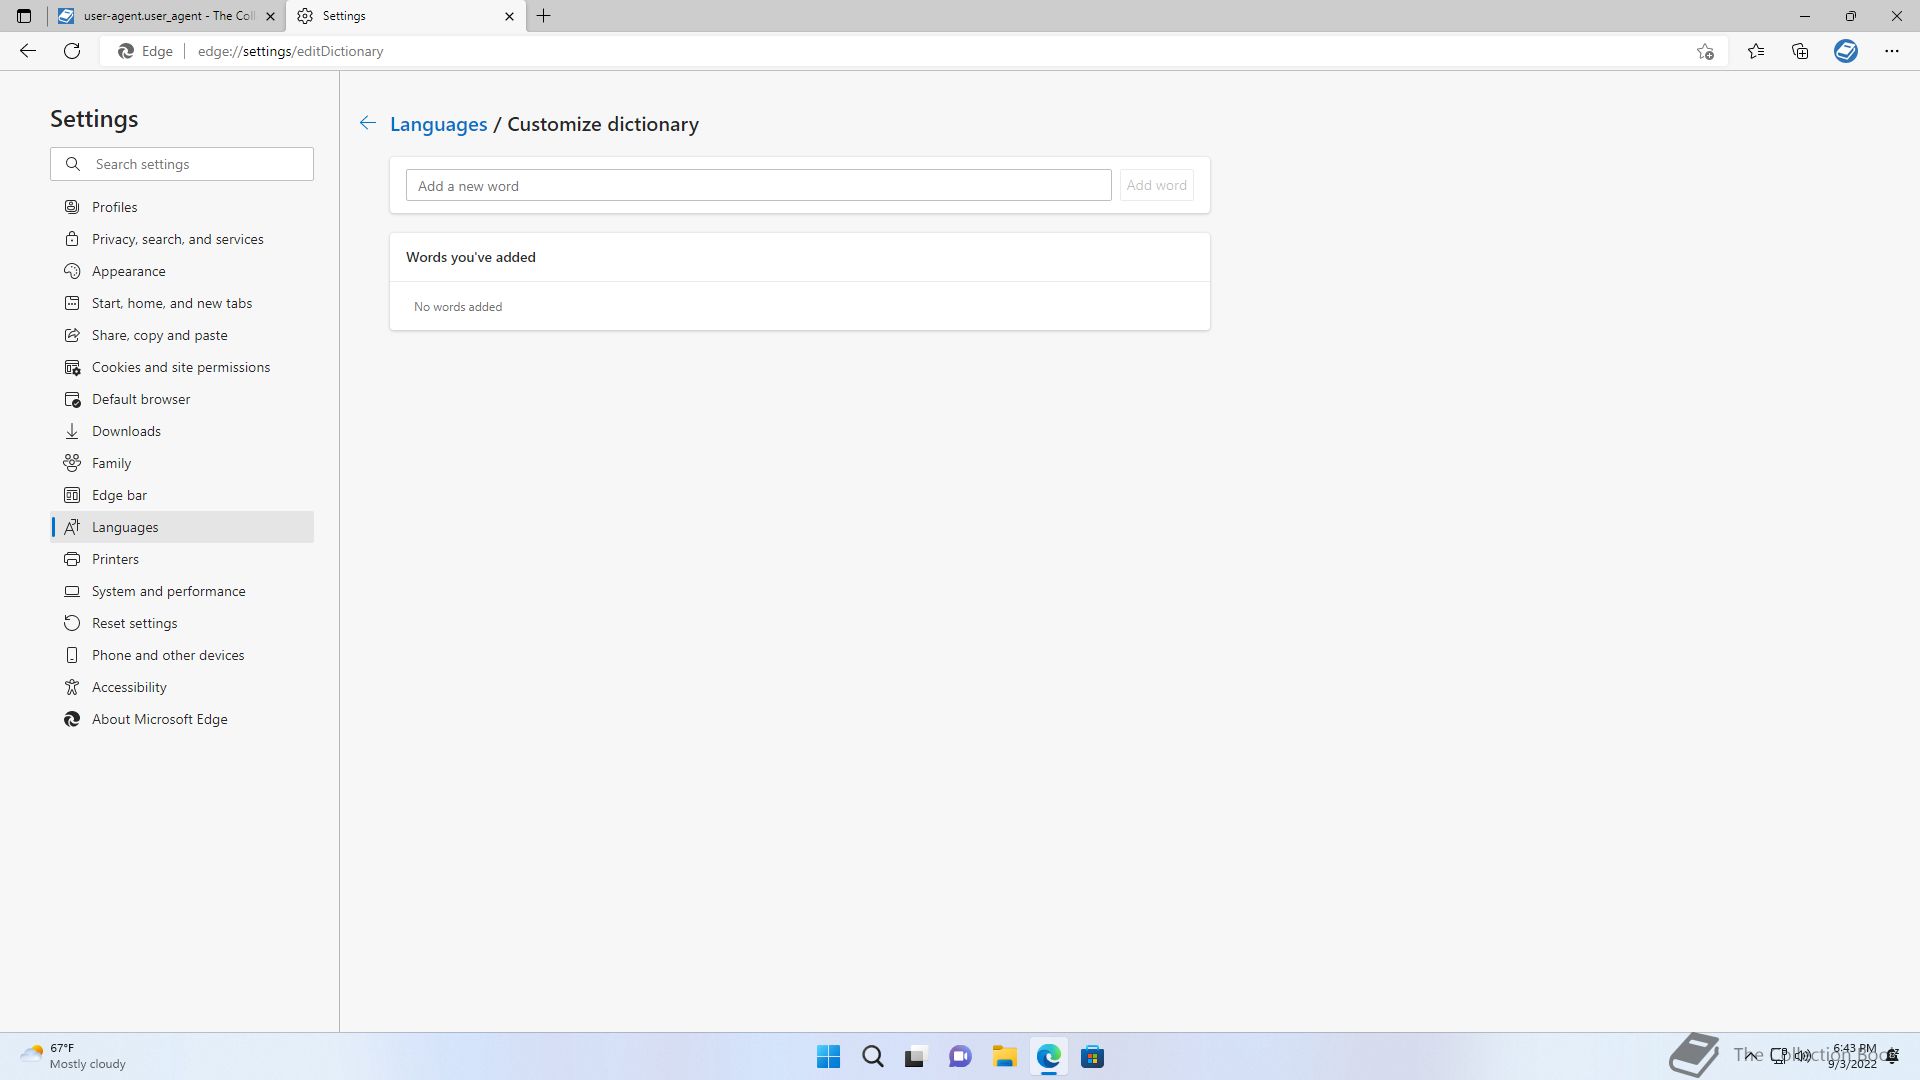This screenshot has width=1920, height=1080.
Task: Open a new tab with plus button
Action: coord(543,16)
